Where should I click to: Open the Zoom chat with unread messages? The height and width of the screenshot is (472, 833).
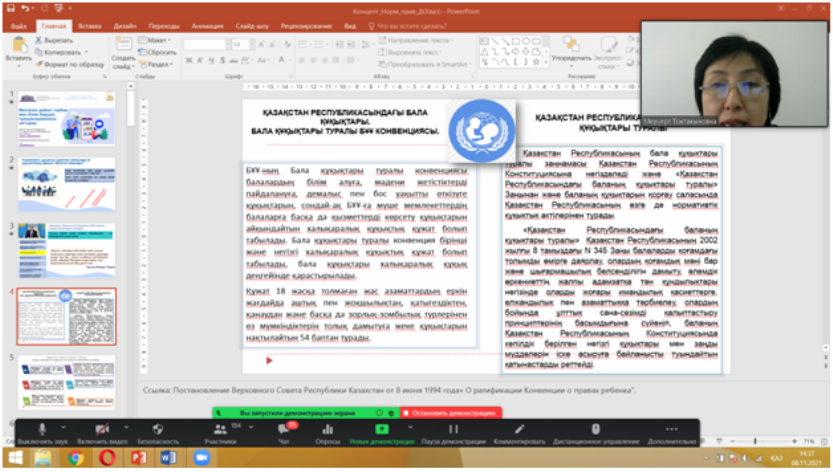(x=283, y=428)
